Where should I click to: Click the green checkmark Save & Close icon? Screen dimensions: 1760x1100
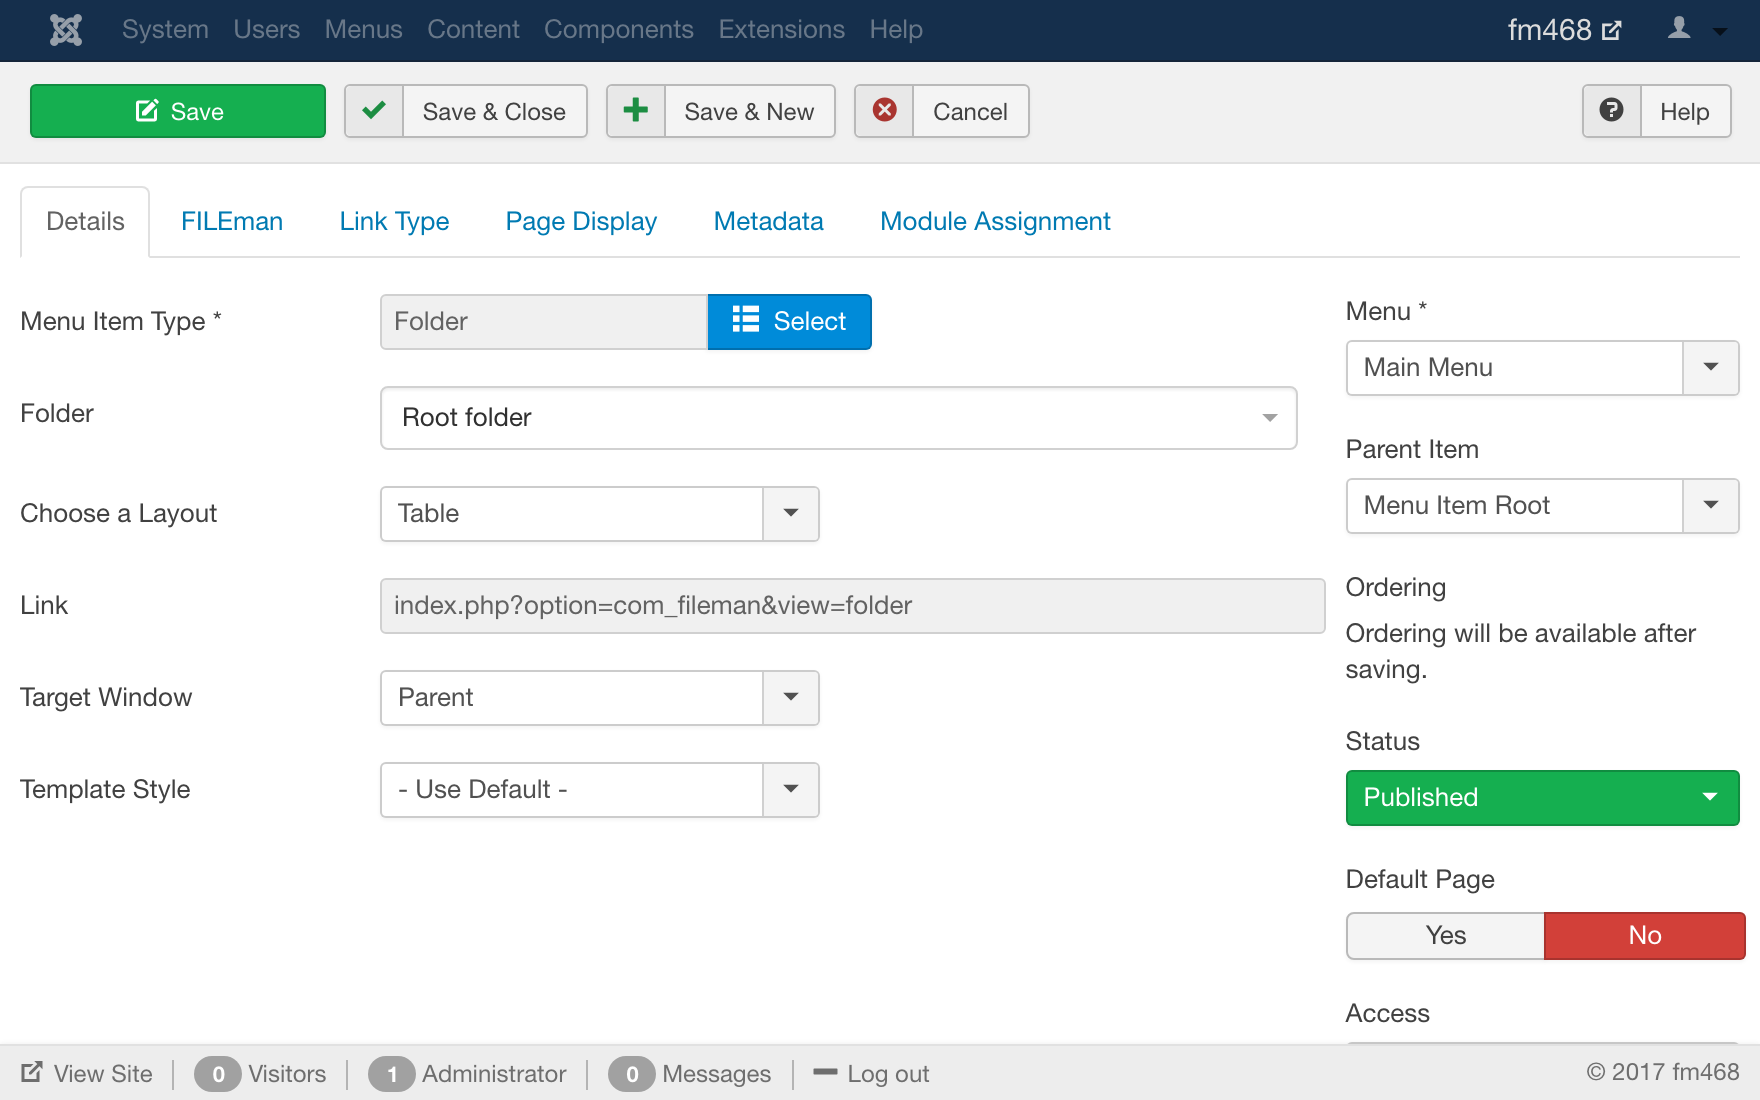tap(374, 111)
